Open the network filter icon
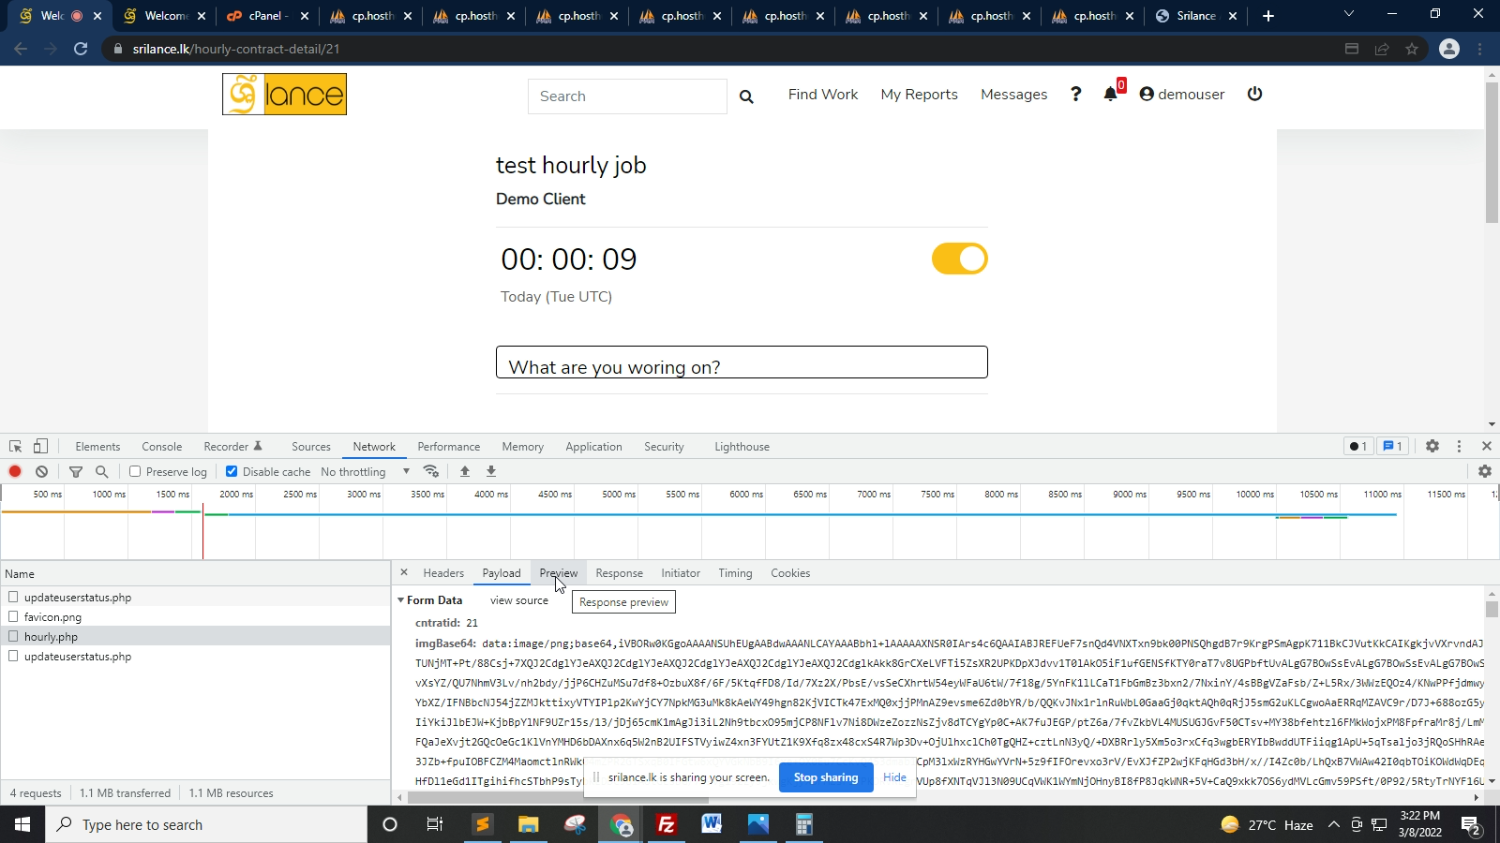 pyautogui.click(x=76, y=472)
